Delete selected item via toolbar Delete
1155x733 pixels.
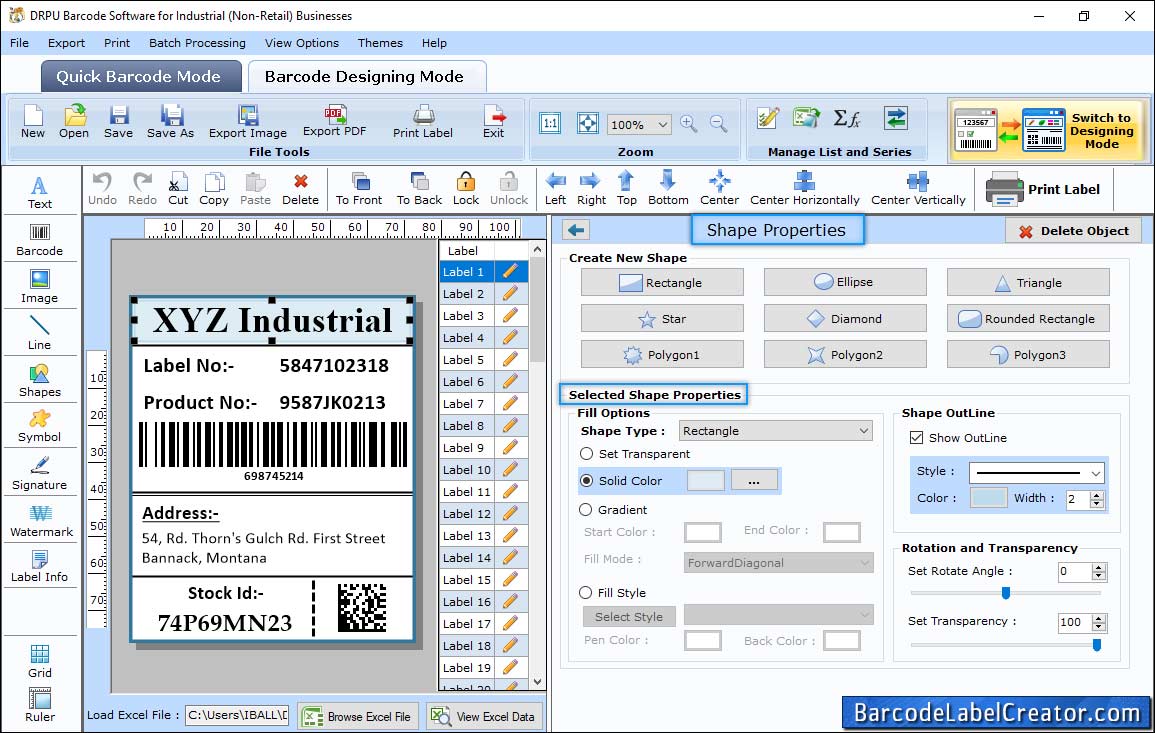(301, 189)
